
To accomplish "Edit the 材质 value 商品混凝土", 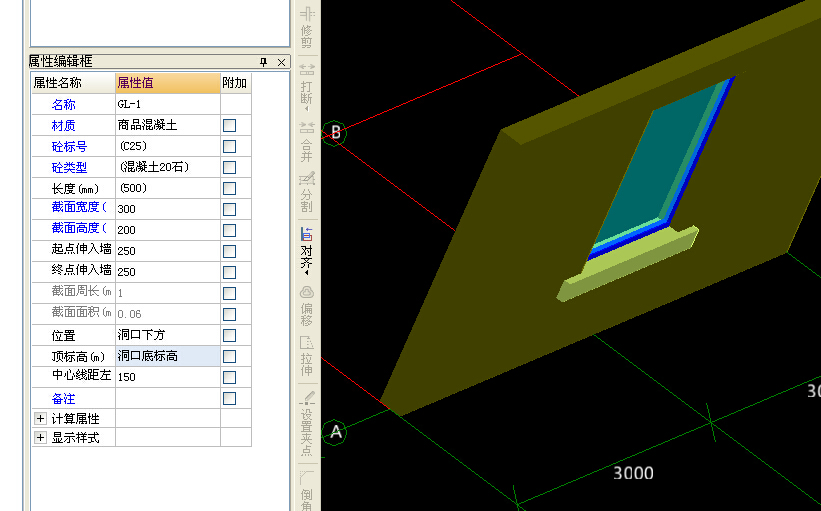I will 168,125.
